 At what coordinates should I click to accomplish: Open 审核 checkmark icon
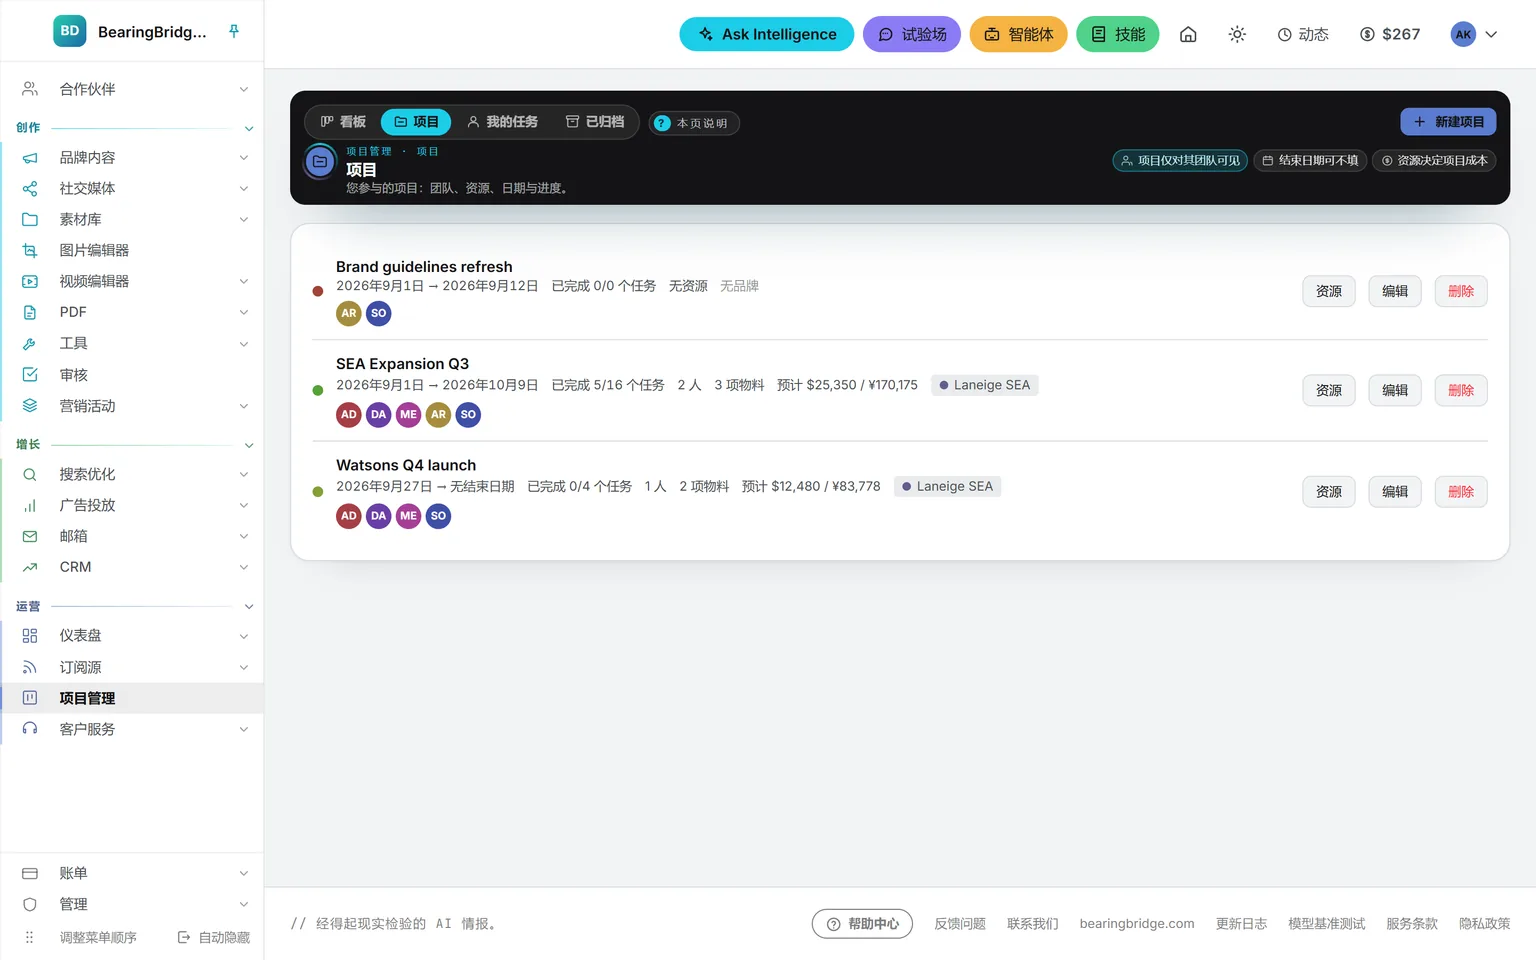pos(30,374)
